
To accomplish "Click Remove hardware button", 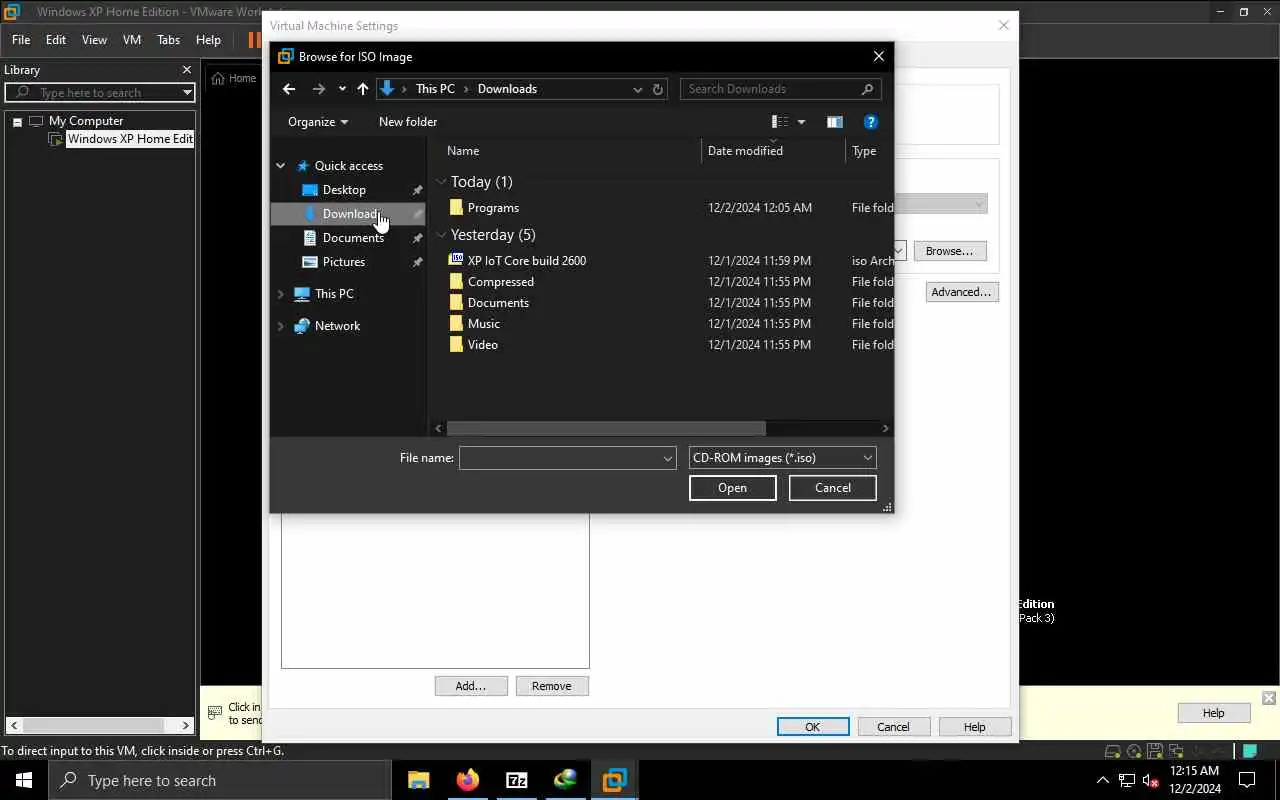I will (552, 686).
